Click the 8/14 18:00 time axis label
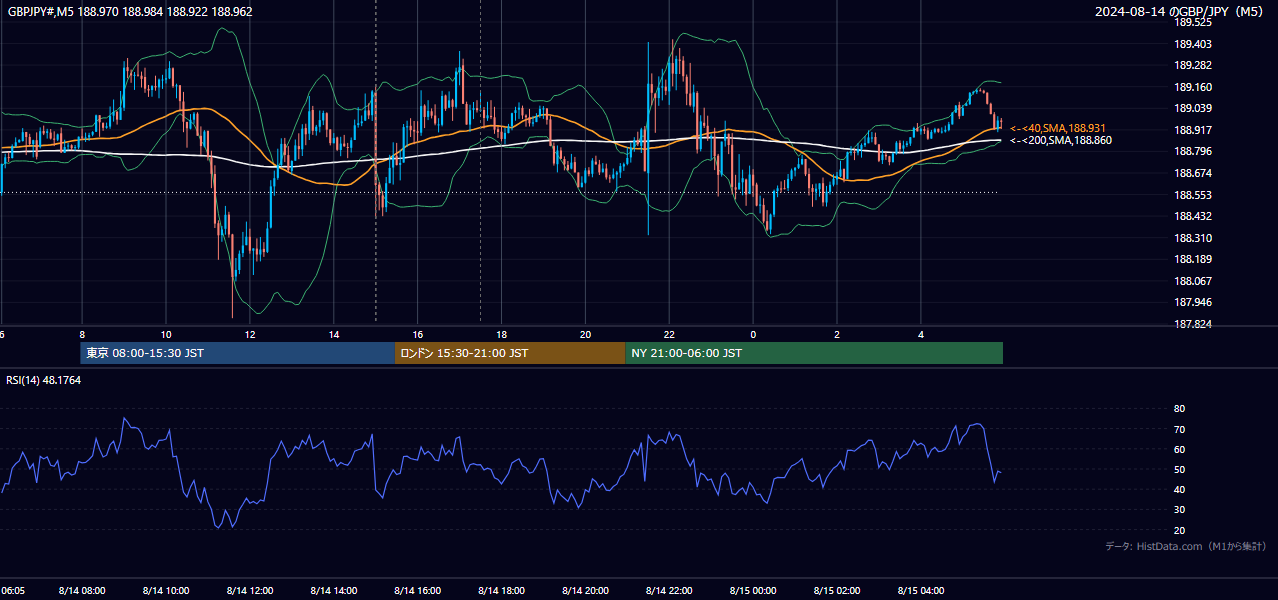 click(x=502, y=591)
